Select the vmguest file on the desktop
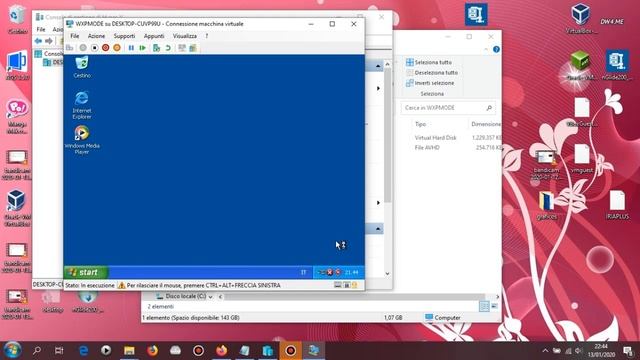Image resolution: width=640 pixels, height=360 pixels. 582,158
